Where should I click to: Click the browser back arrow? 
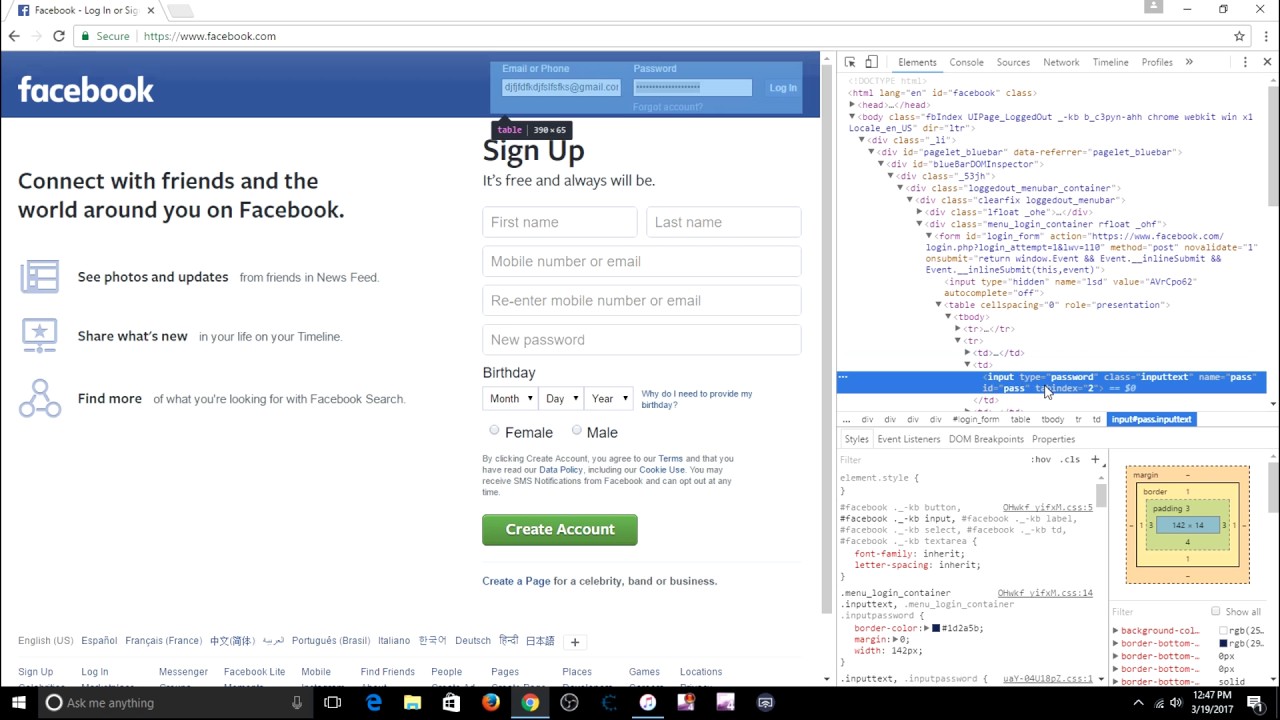tap(14, 36)
